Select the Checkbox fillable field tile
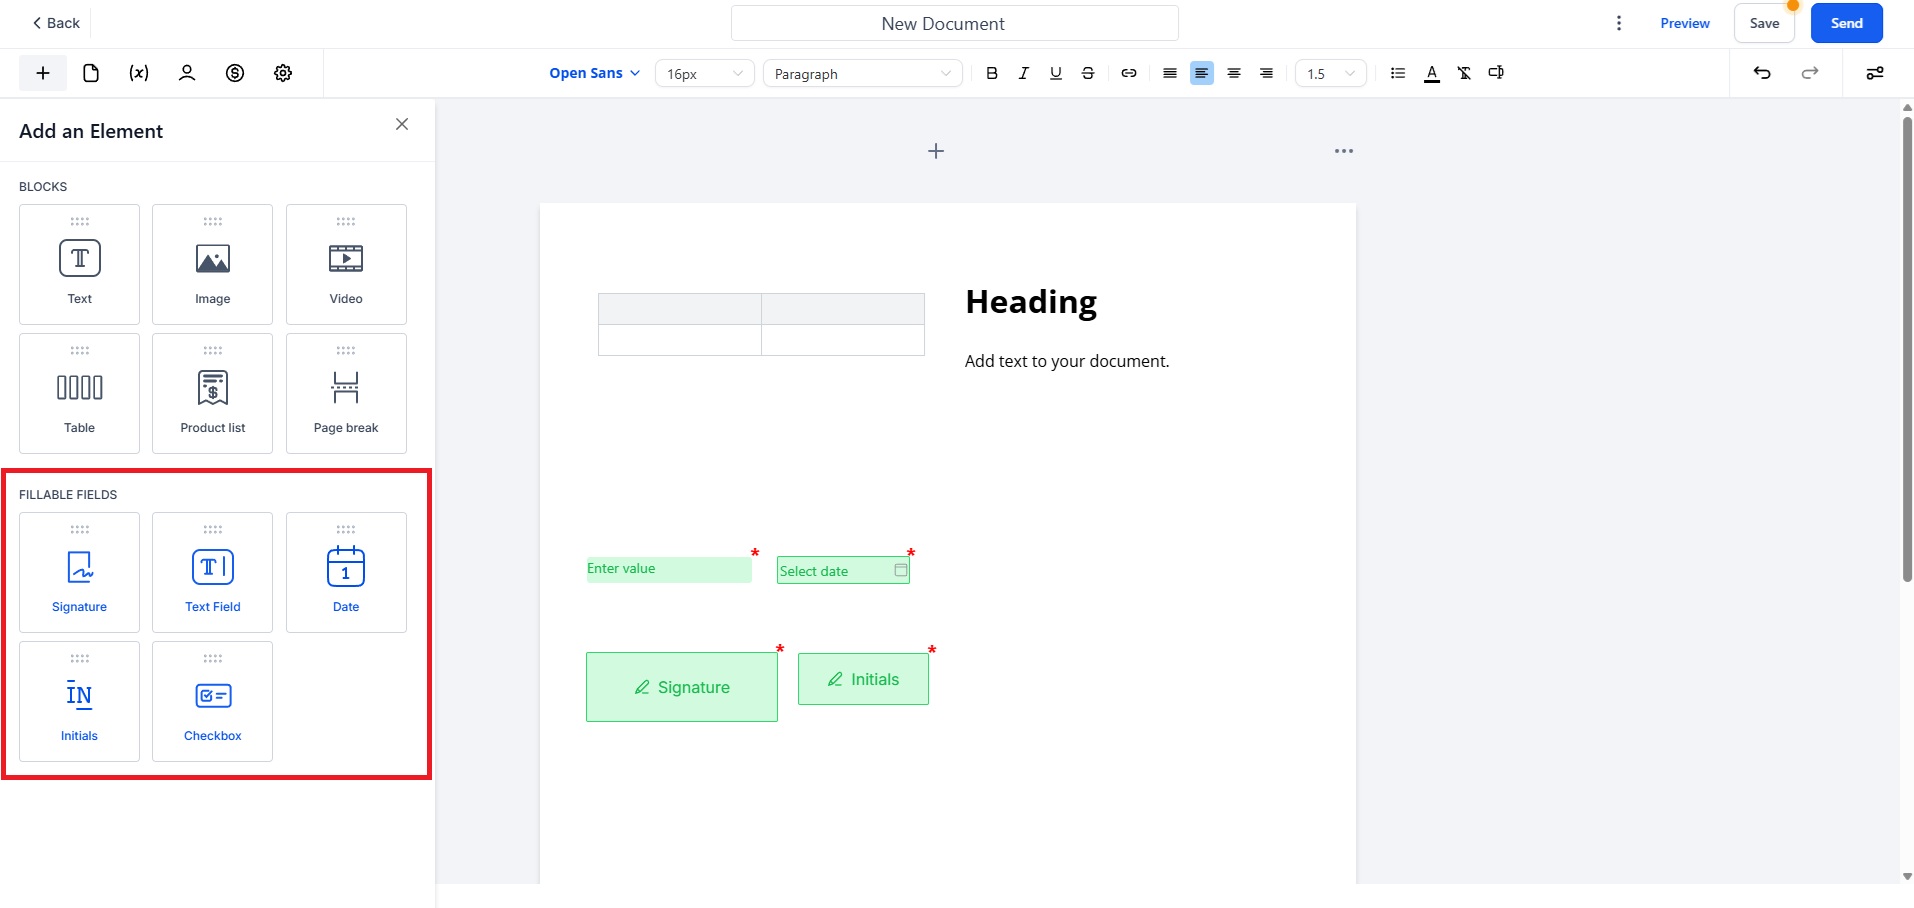The height and width of the screenshot is (908, 1914). pyautogui.click(x=212, y=701)
